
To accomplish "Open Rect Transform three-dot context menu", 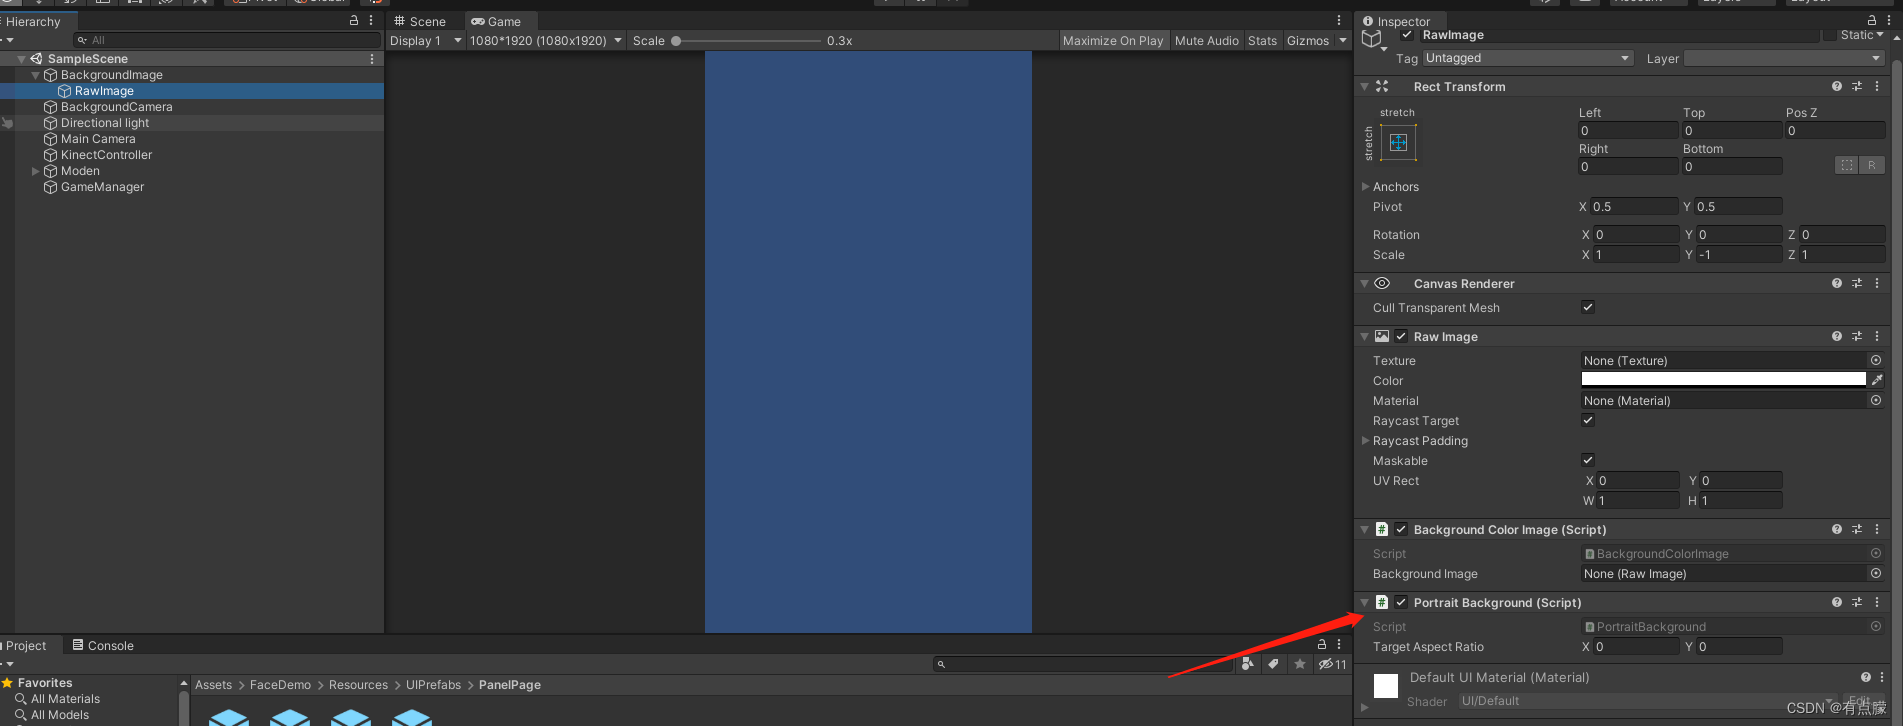I will [1877, 87].
